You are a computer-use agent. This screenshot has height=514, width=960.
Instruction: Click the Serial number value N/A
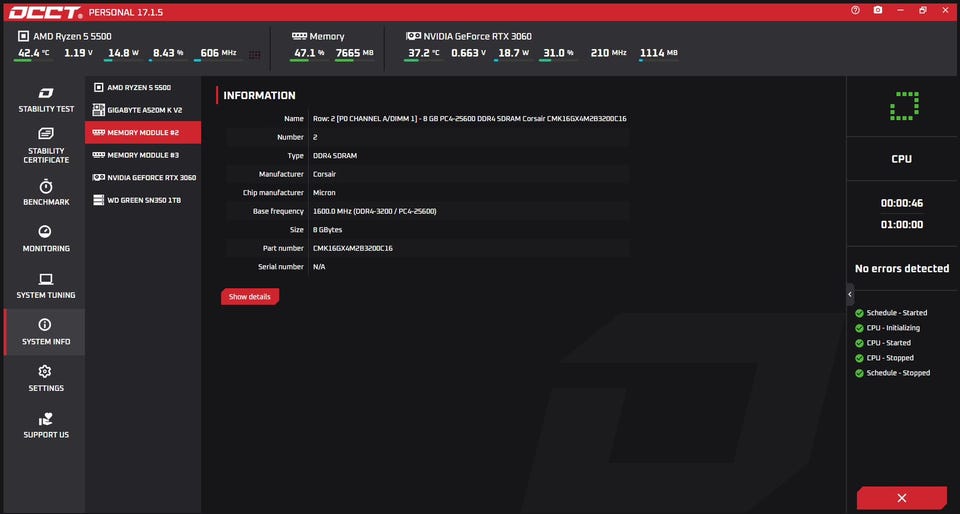tap(319, 267)
